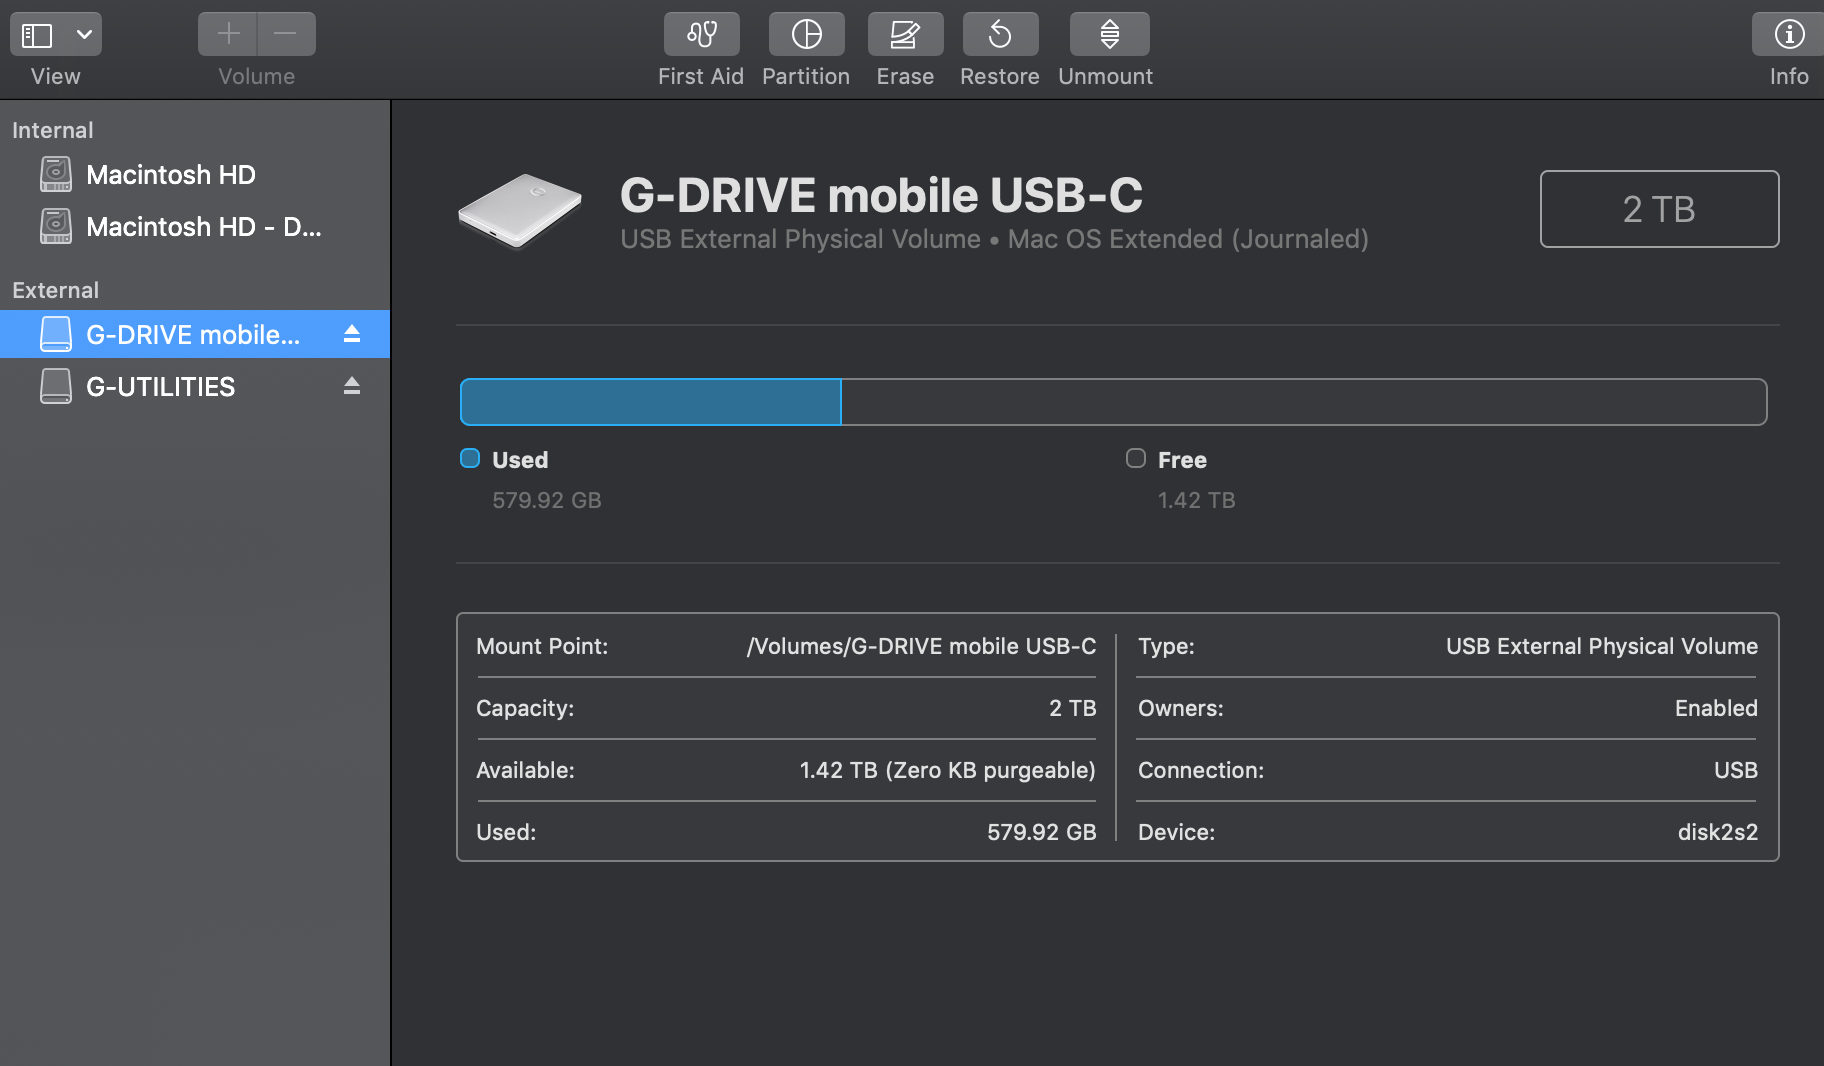Viewport: 1824px width, 1066px height.
Task: Click the Erase toolbar icon
Action: [905, 34]
